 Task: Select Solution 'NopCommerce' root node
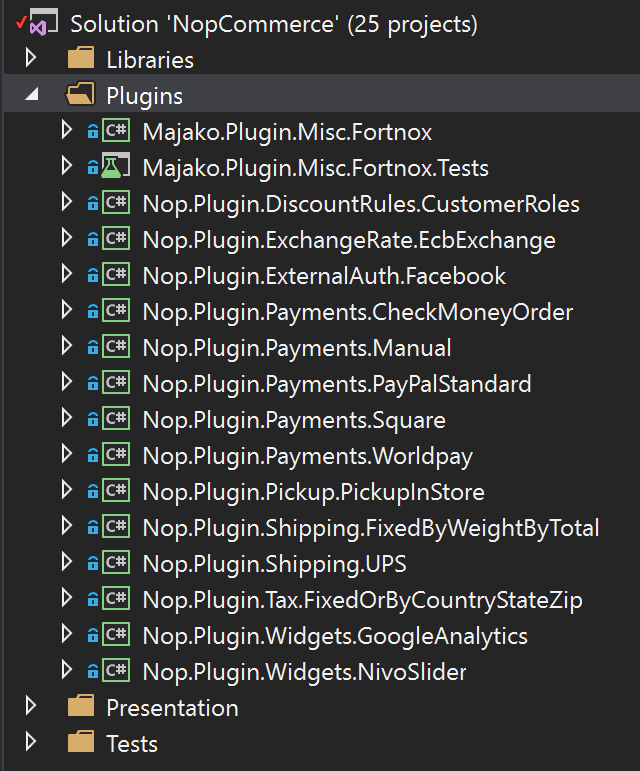tap(273, 23)
